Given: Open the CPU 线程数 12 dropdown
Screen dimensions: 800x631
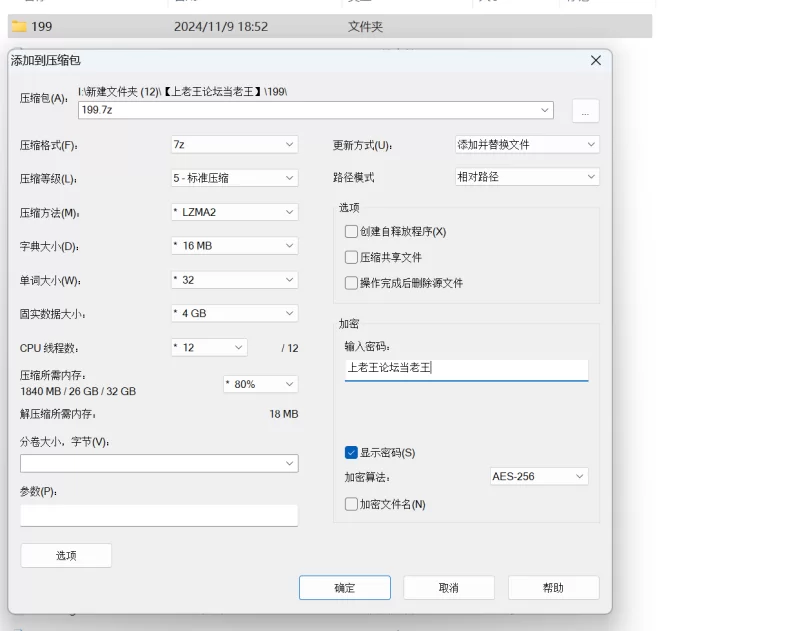Looking at the screenshot, I should coord(209,348).
